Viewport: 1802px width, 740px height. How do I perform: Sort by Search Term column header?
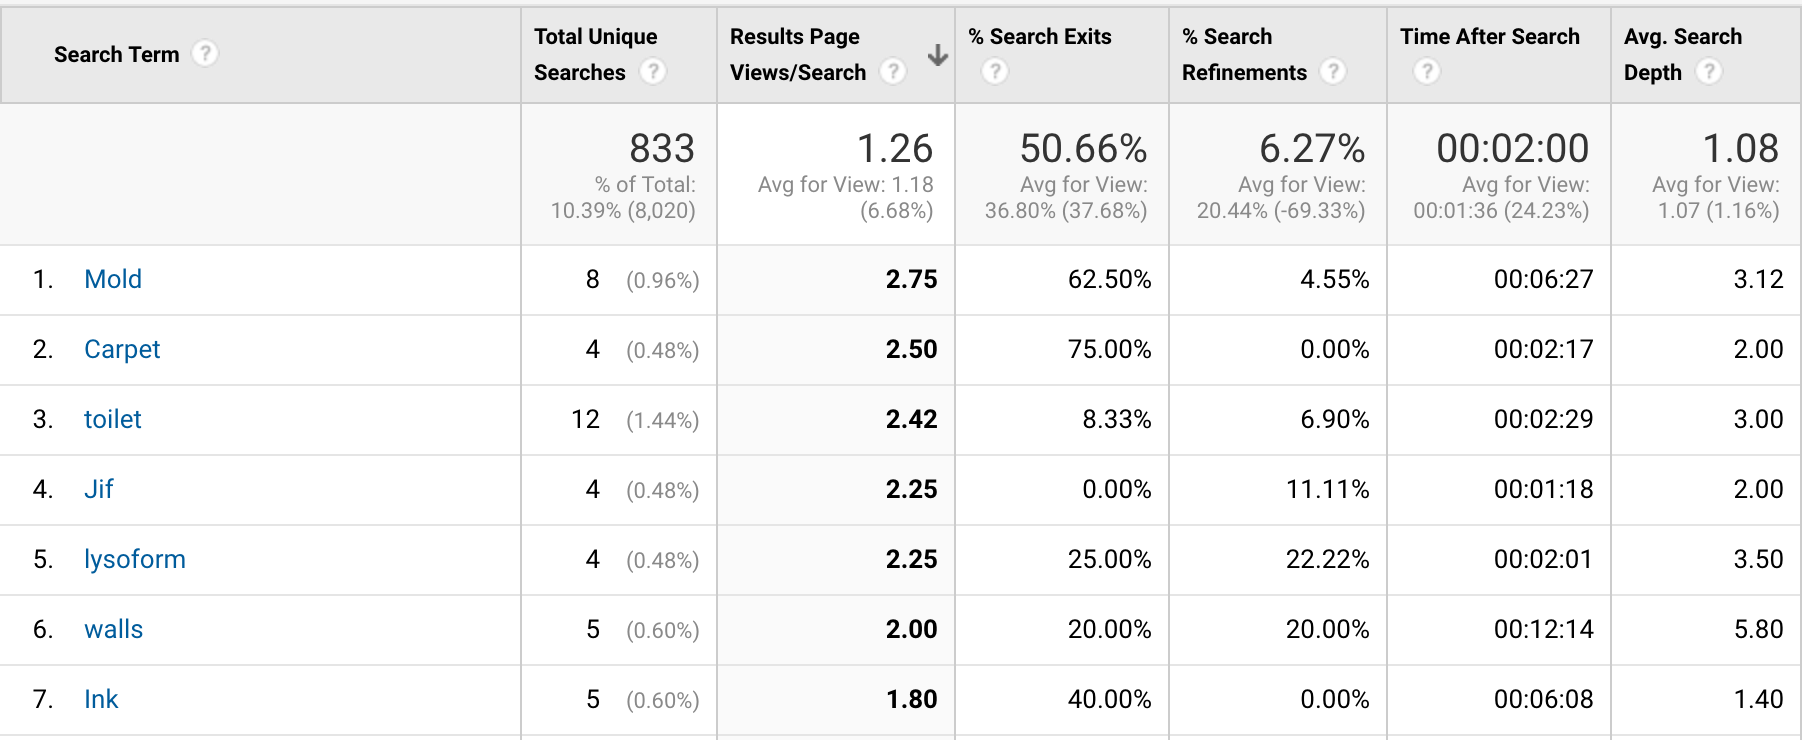tap(116, 55)
